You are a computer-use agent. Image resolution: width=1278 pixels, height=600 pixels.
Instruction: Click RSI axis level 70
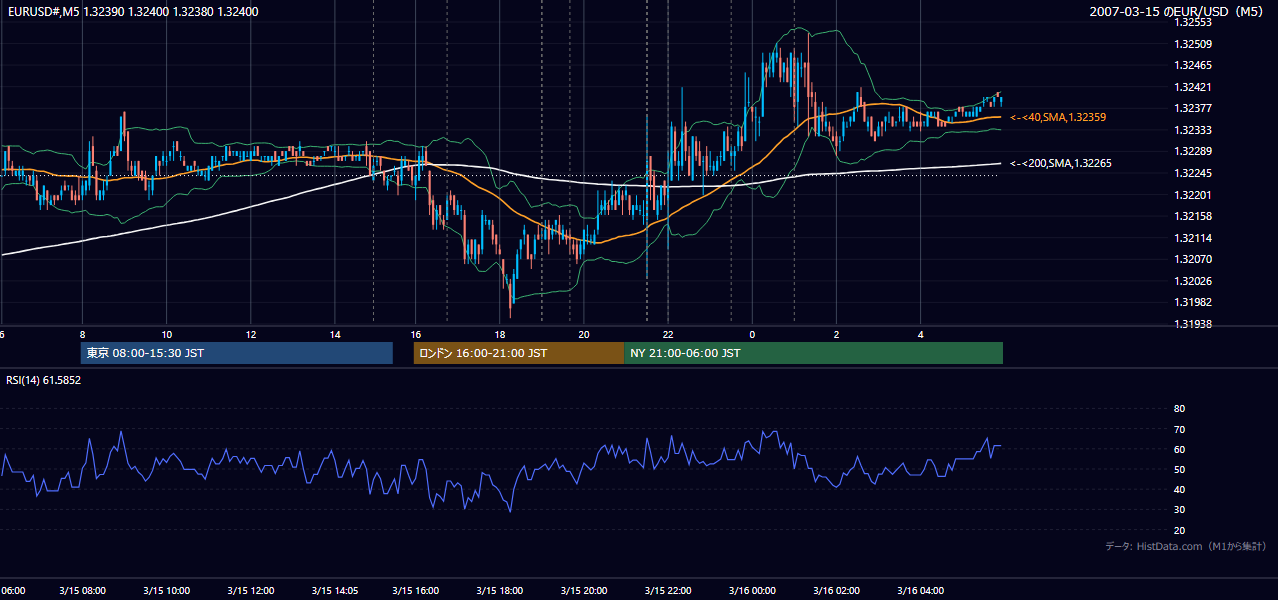(1179, 429)
